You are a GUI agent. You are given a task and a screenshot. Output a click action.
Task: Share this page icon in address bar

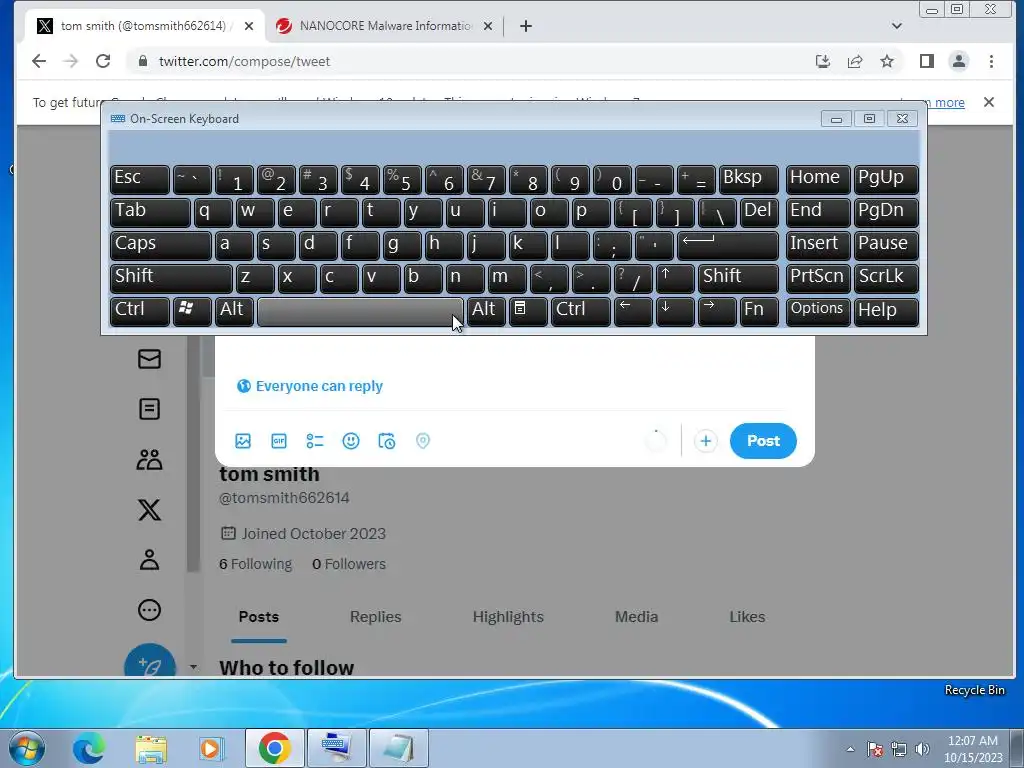(855, 61)
